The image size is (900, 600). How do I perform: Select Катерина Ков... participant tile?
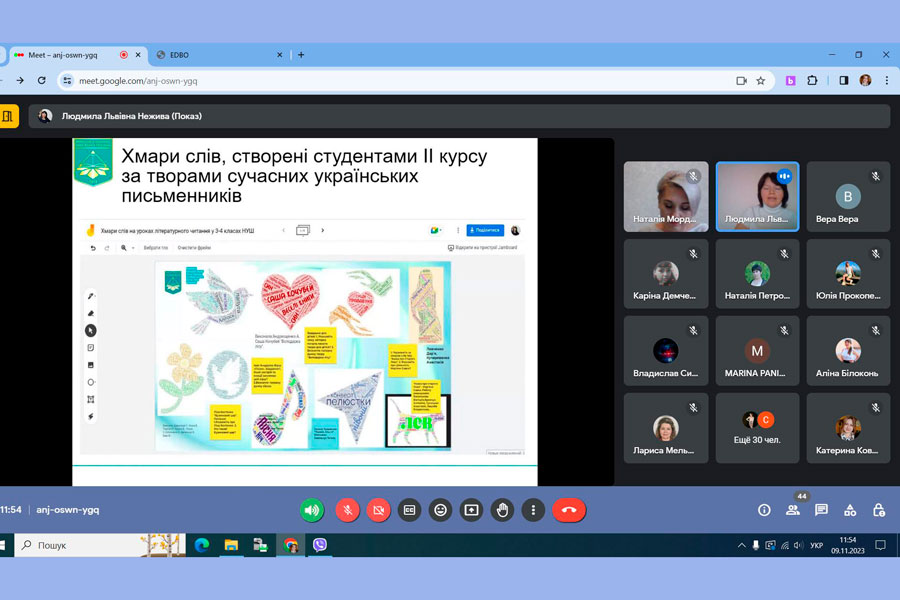coord(848,428)
